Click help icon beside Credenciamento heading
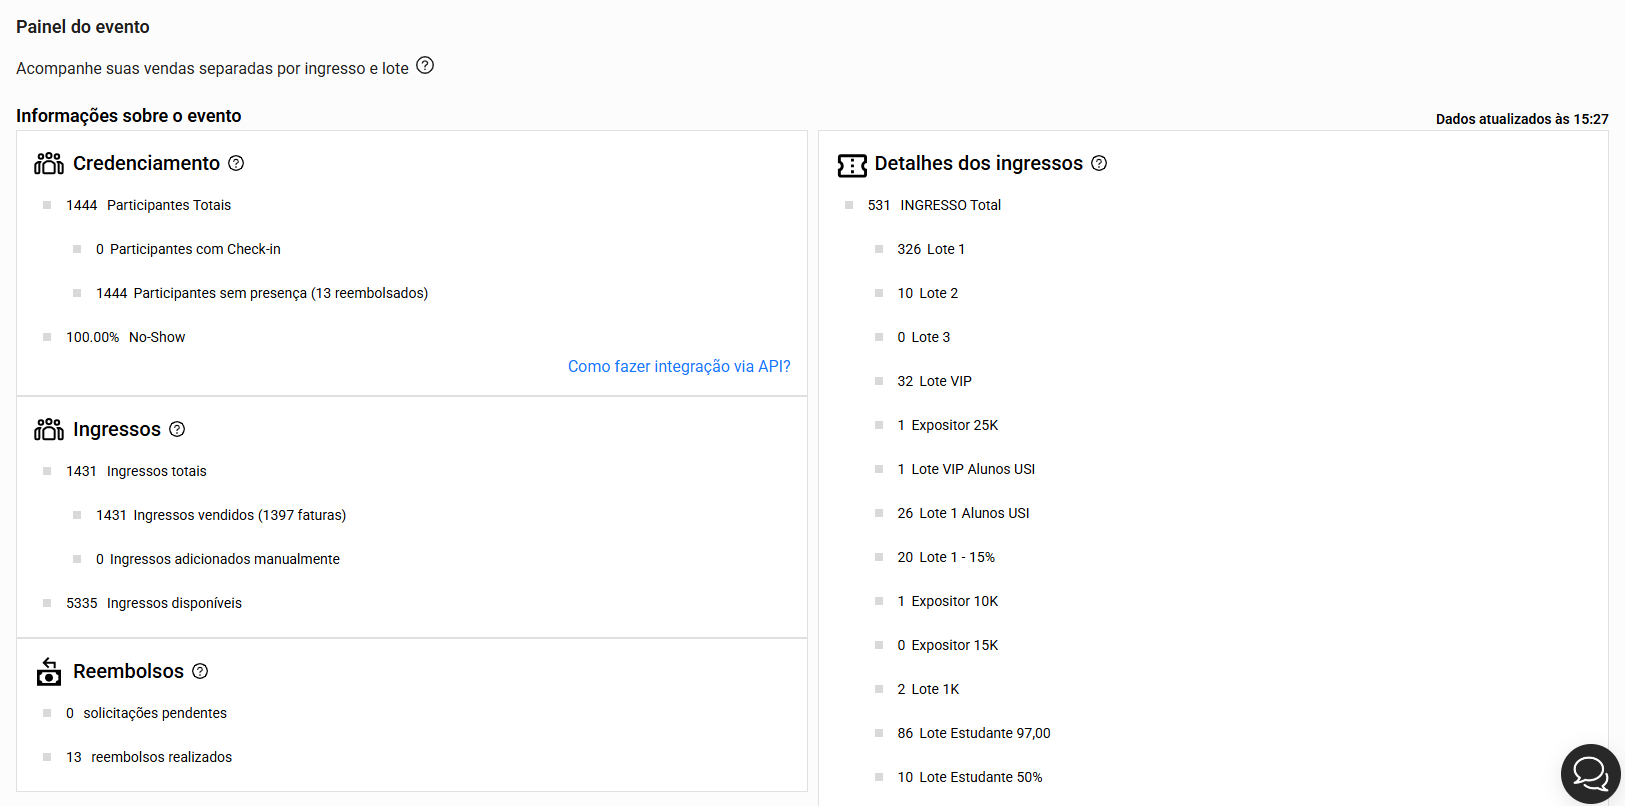Viewport: 1625px width, 806px height. [x=236, y=163]
